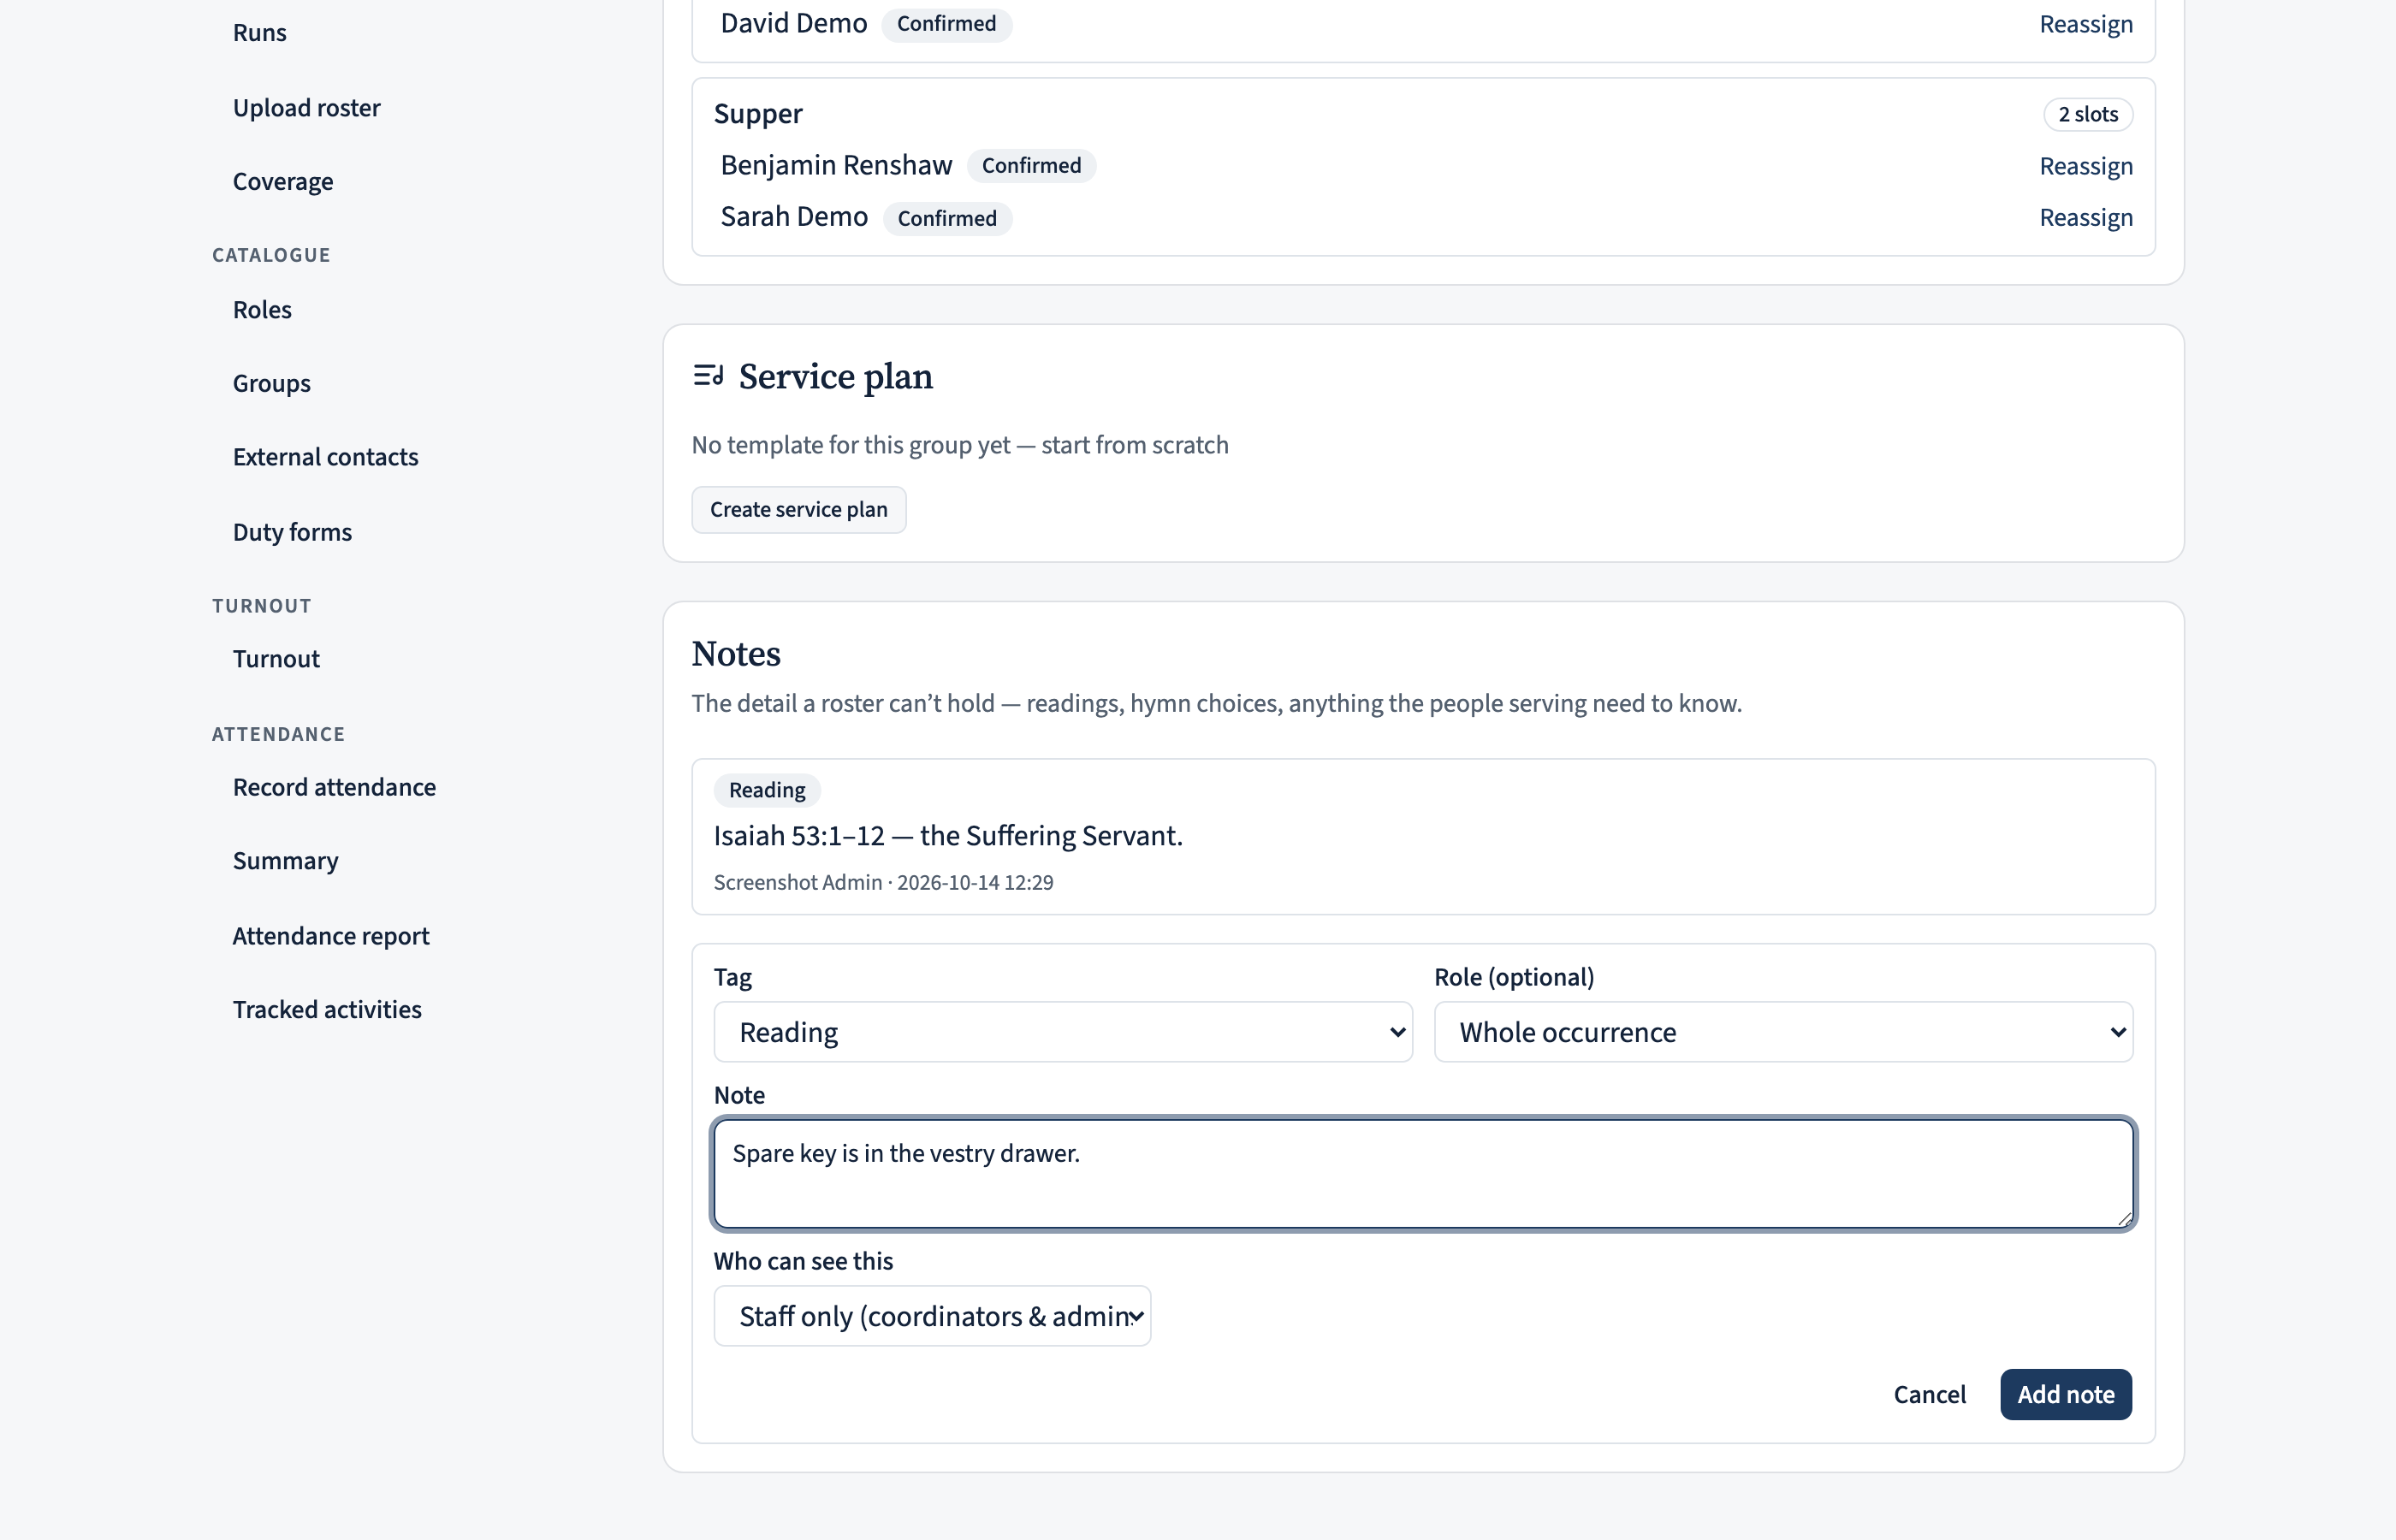Open attendance Summary page

point(285,860)
